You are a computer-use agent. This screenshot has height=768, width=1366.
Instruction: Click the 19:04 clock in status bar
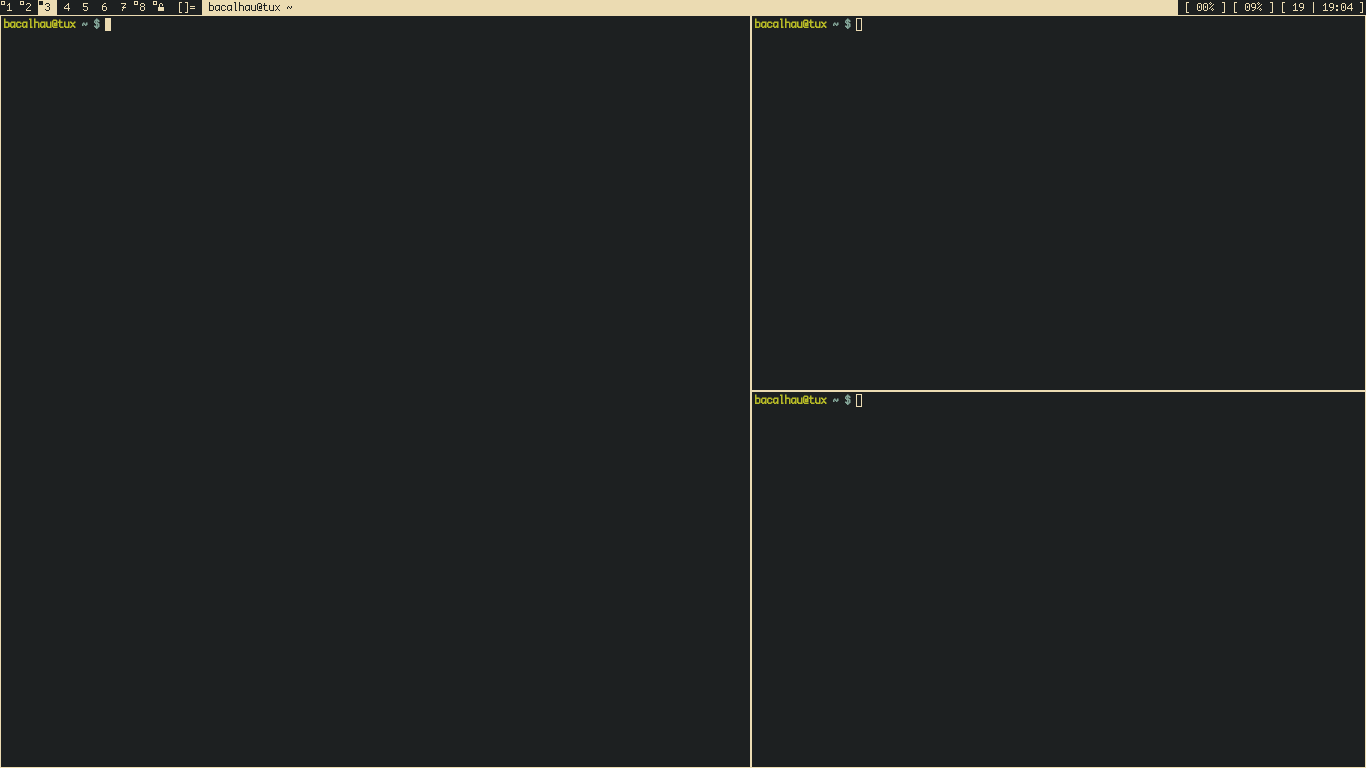(1337, 7)
